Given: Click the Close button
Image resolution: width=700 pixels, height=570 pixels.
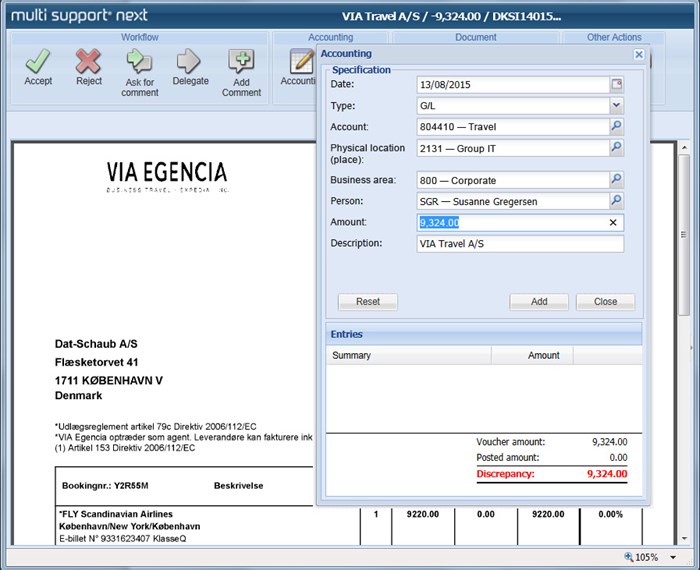Looking at the screenshot, I should tap(605, 302).
